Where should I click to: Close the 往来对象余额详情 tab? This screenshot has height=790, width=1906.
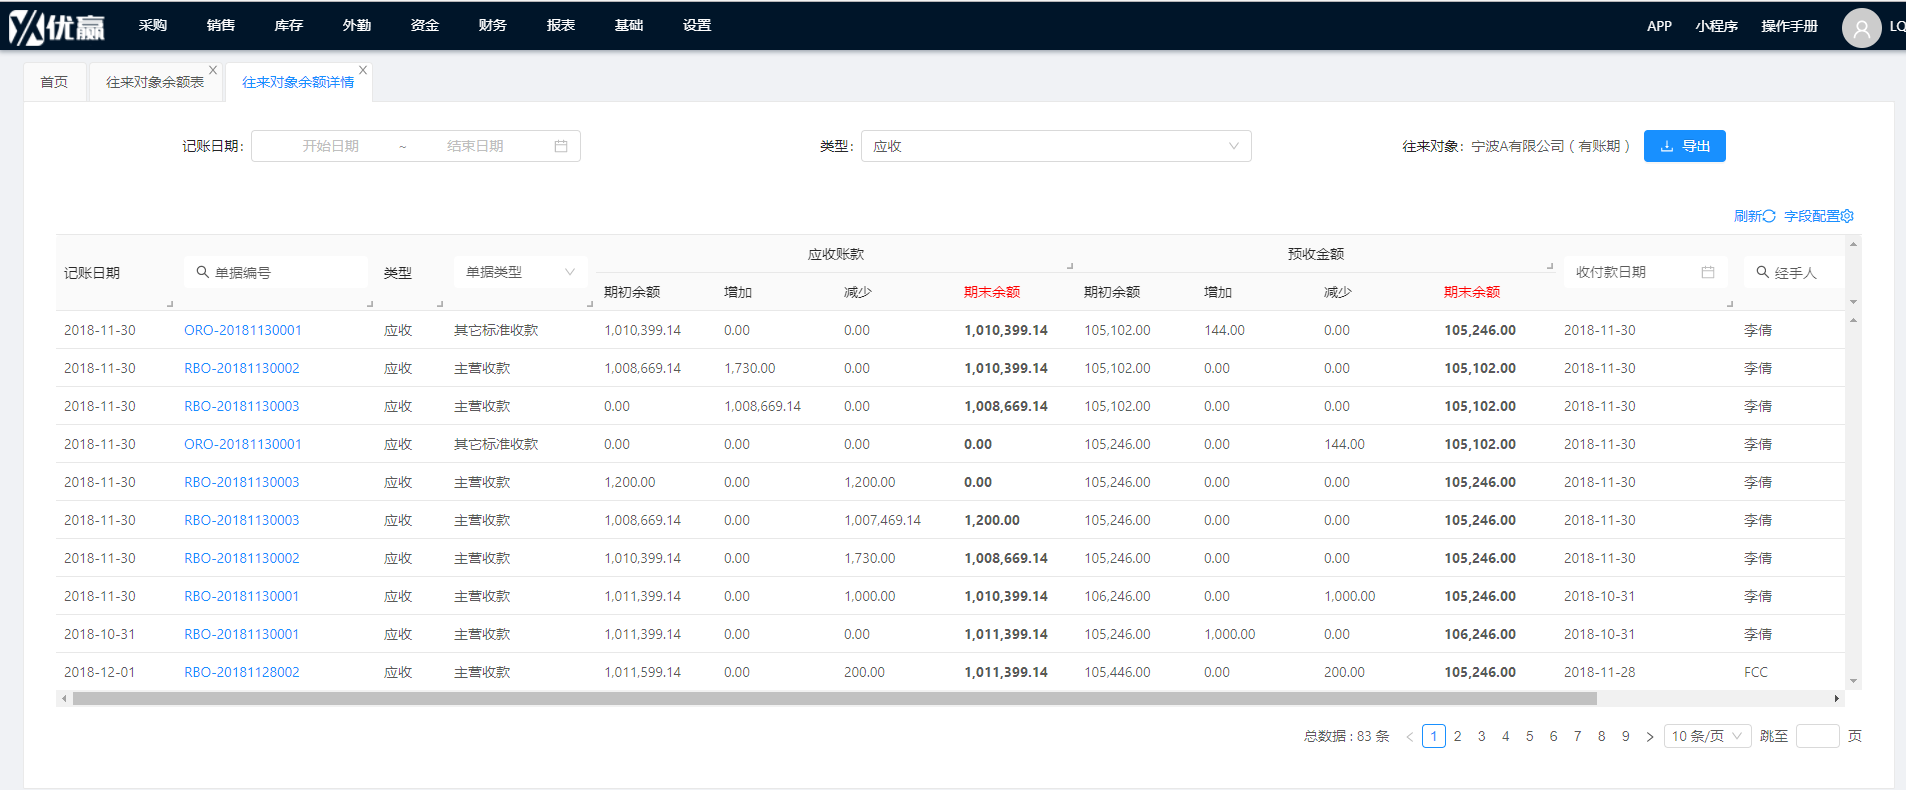[363, 70]
